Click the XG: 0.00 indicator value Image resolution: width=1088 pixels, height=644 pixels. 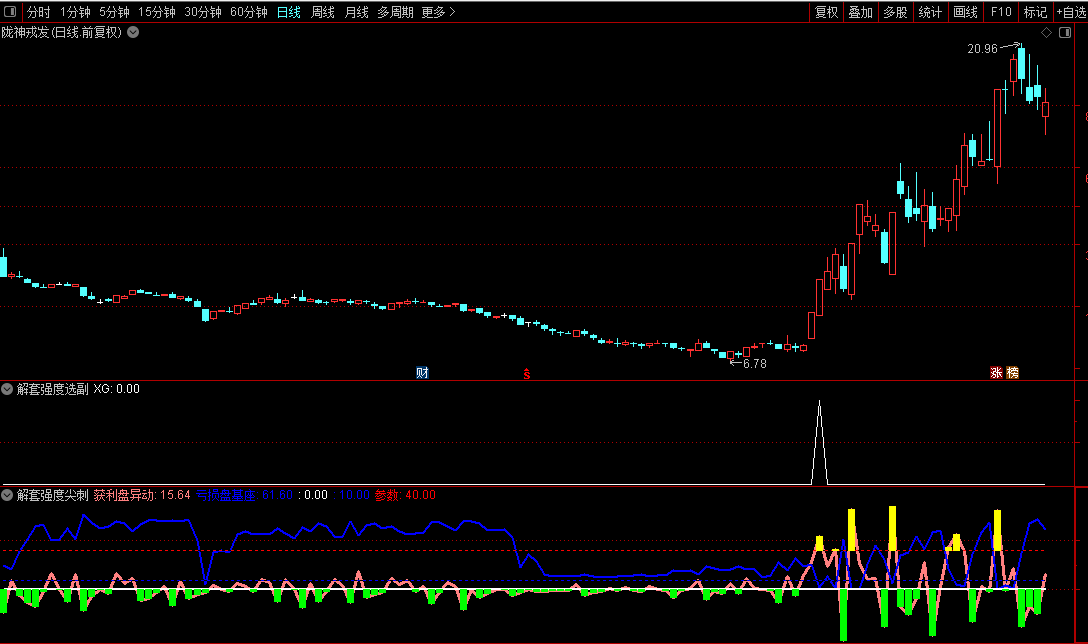click(x=117, y=389)
